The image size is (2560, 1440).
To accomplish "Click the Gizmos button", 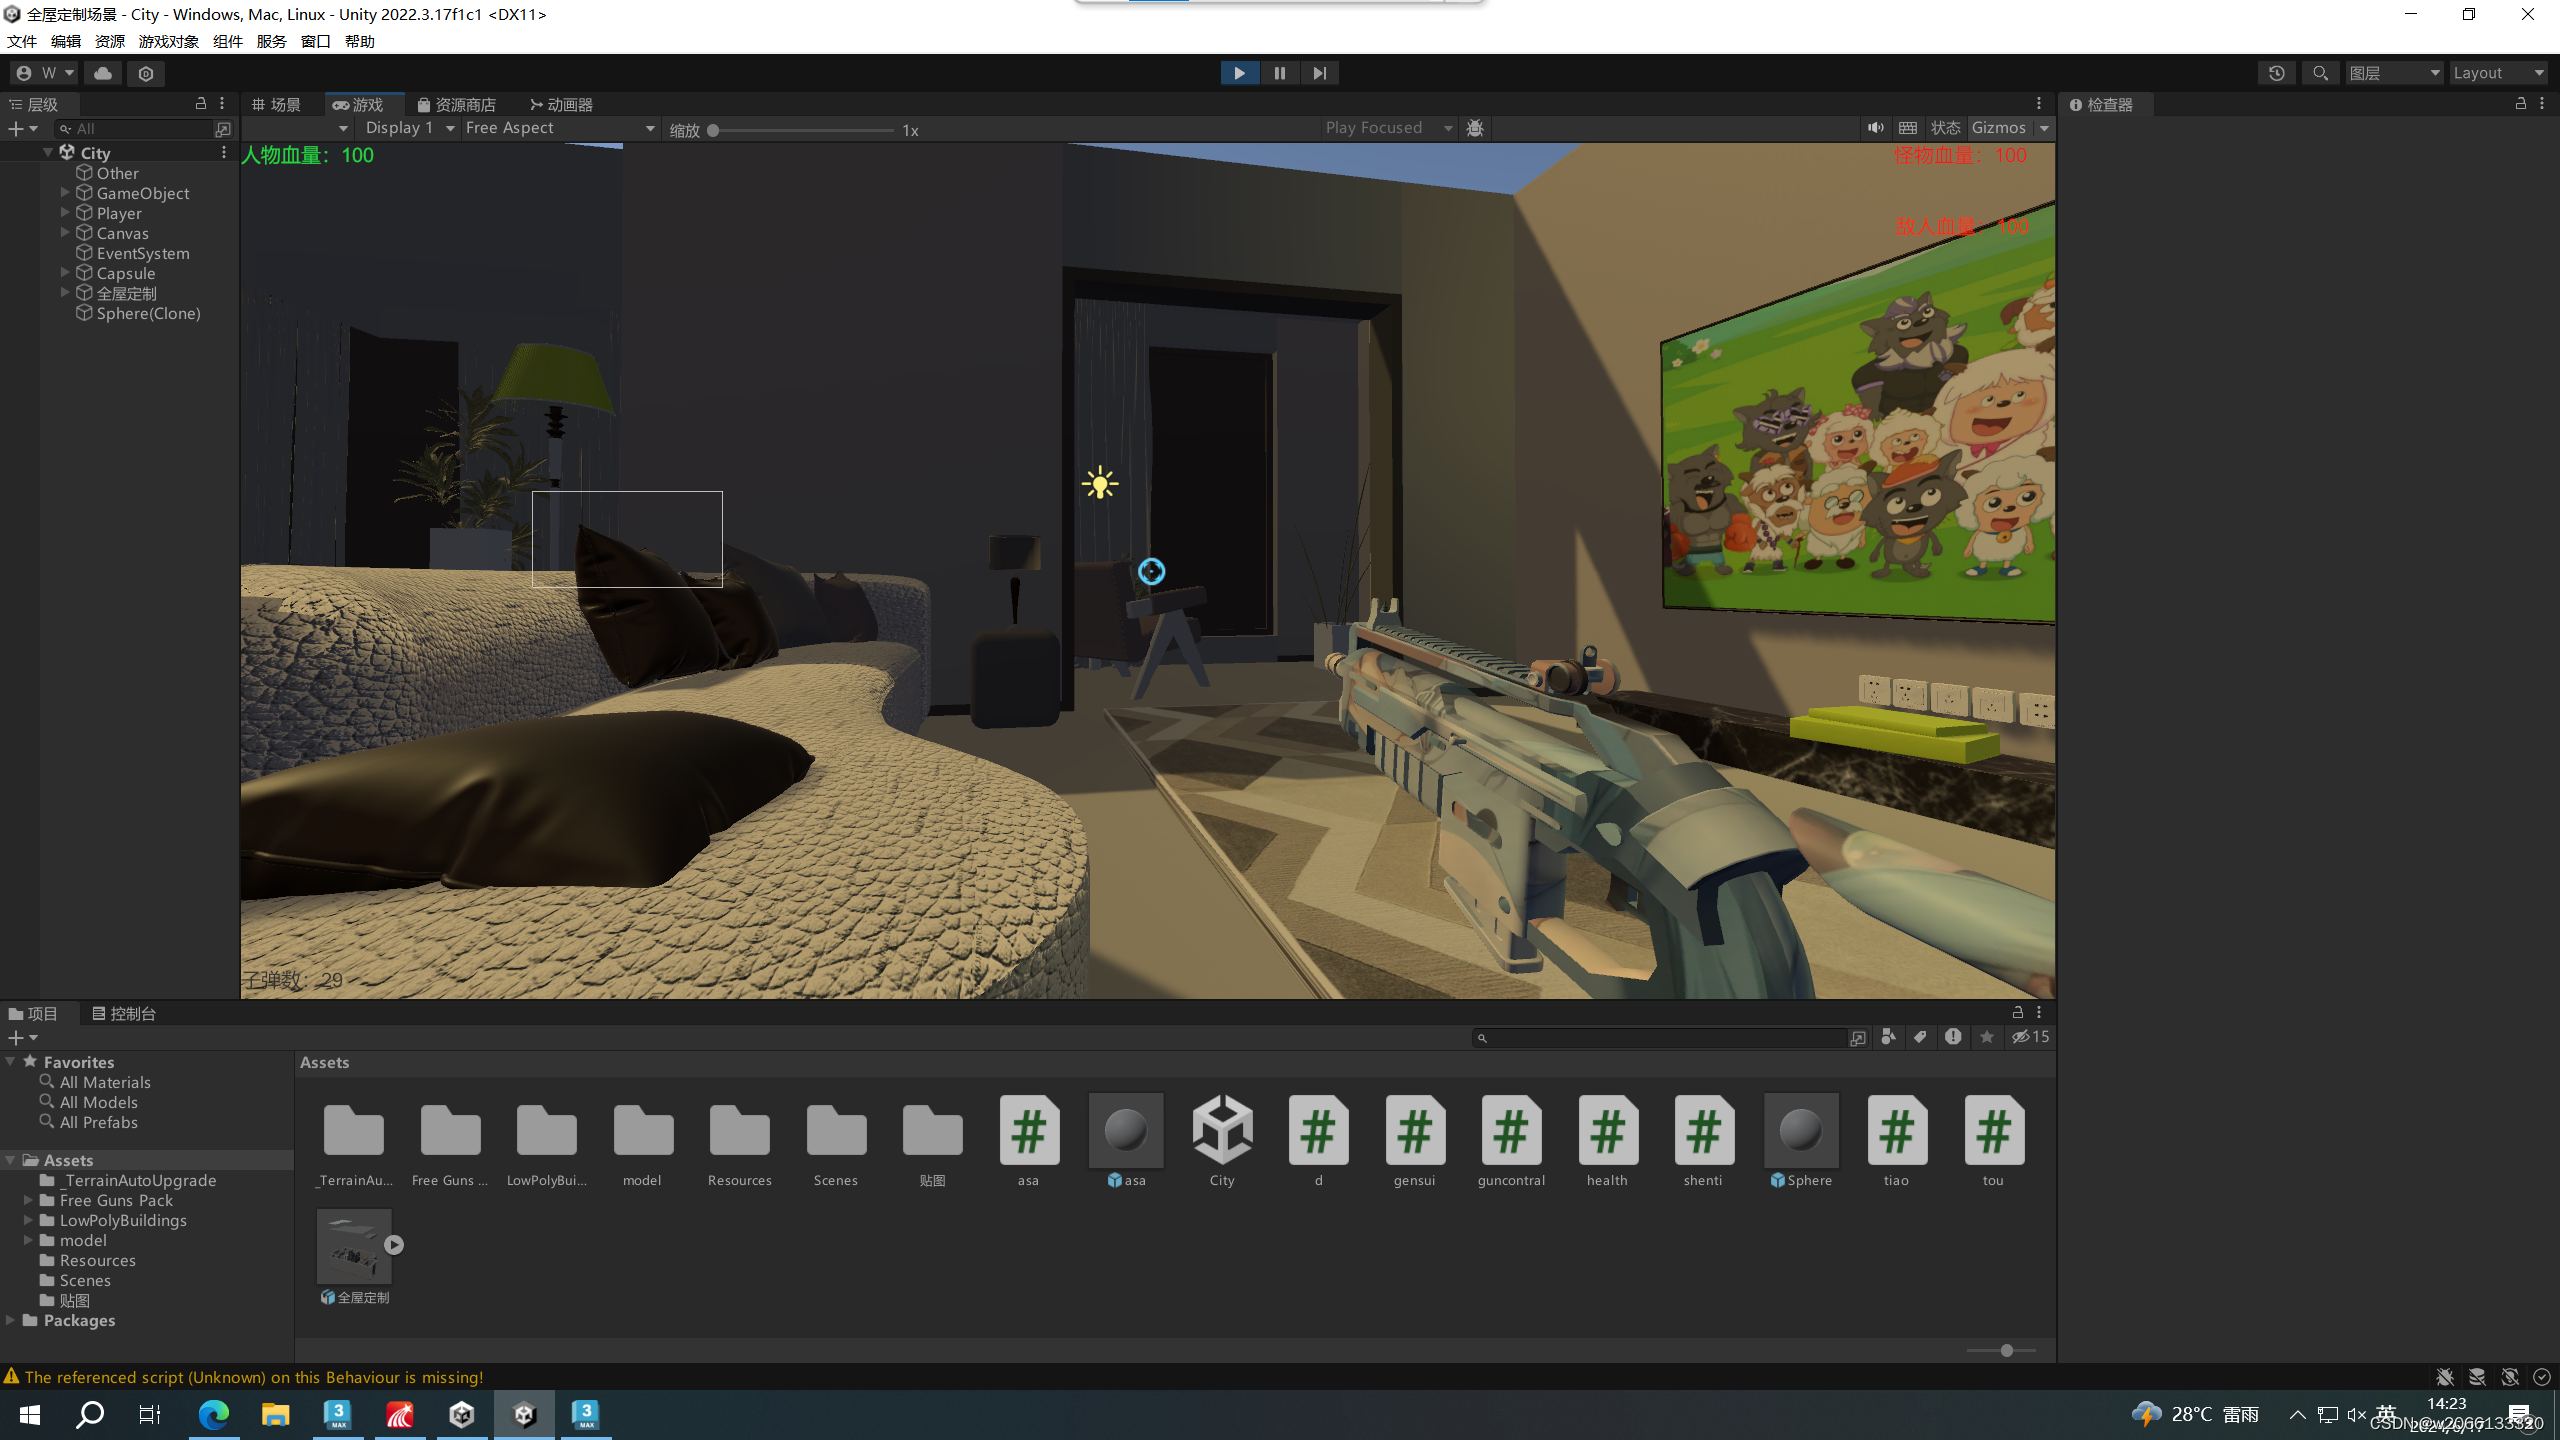I will coord(1998,128).
